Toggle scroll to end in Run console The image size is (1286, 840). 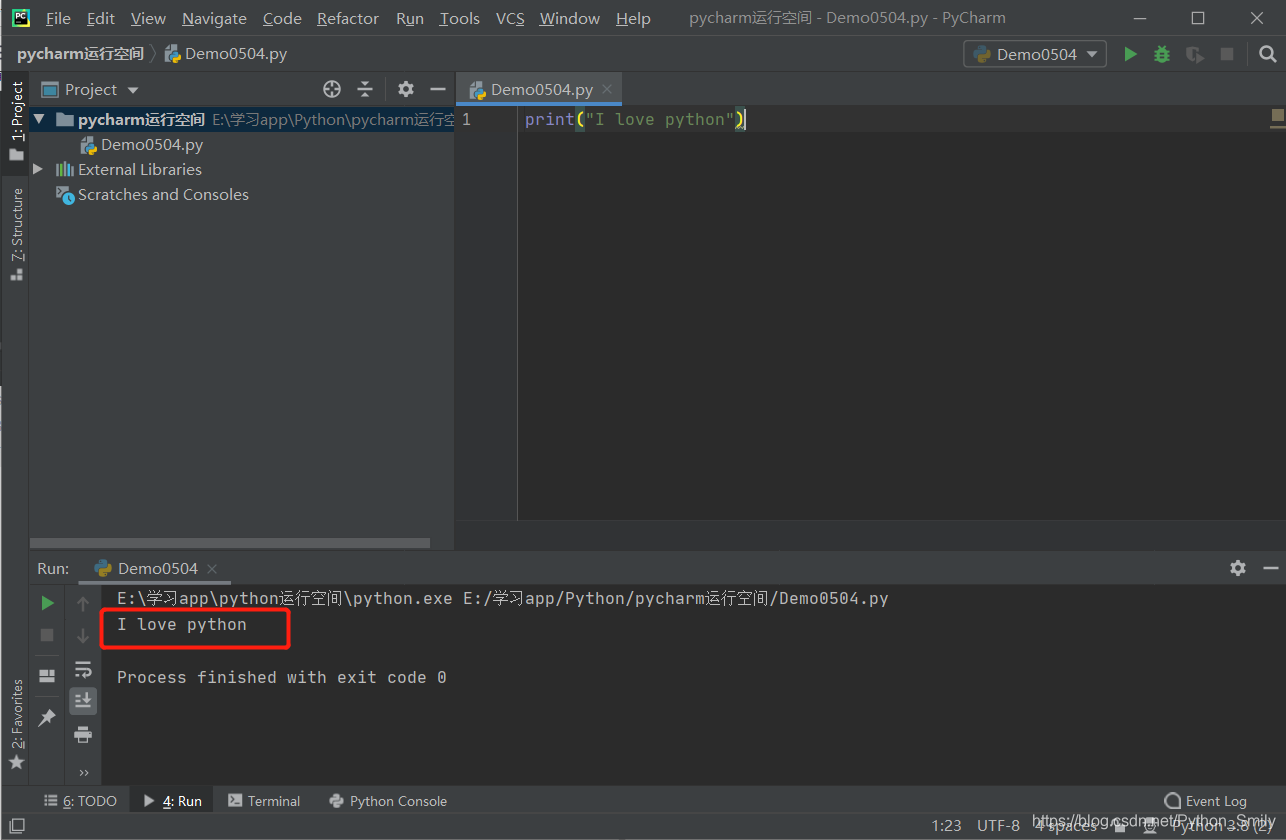[83, 700]
